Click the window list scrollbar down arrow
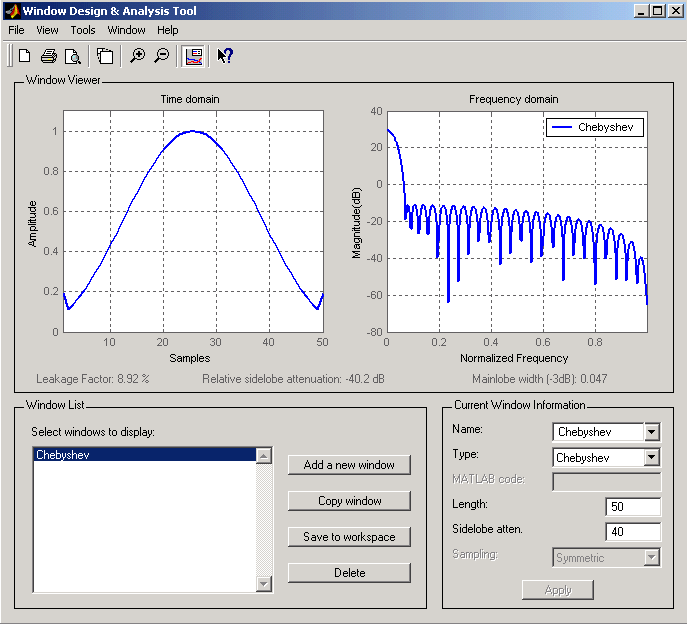The image size is (687, 624). click(264, 584)
